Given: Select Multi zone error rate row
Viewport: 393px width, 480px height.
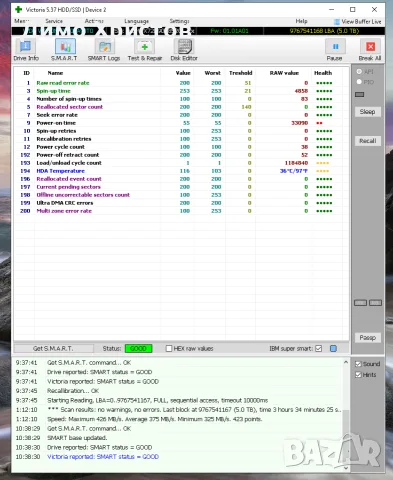Looking at the screenshot, I should 181,211.
